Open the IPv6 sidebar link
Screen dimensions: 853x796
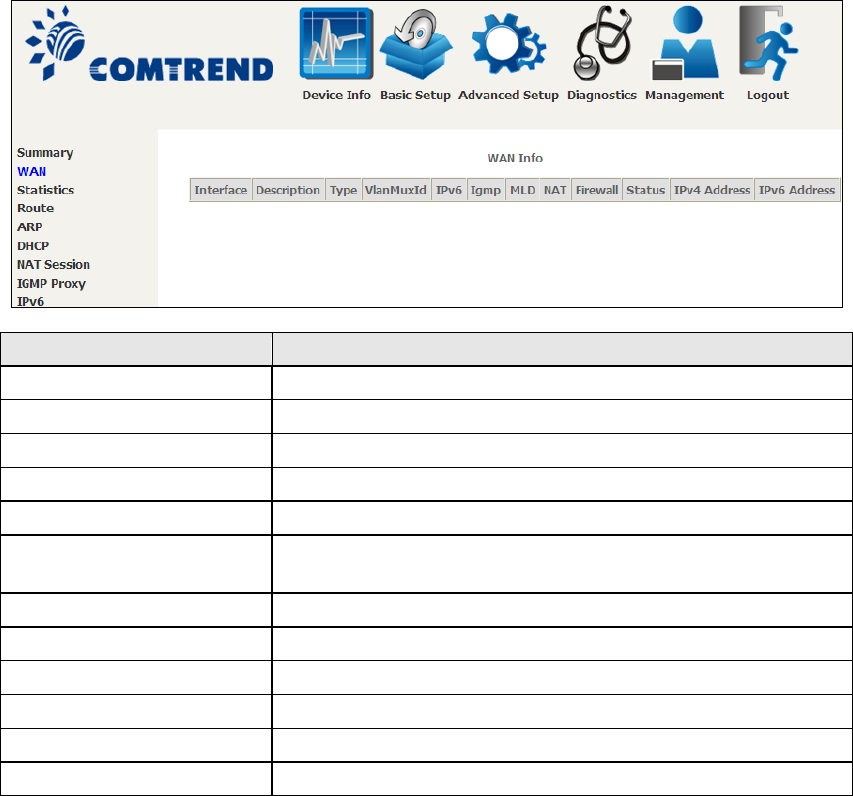30,301
